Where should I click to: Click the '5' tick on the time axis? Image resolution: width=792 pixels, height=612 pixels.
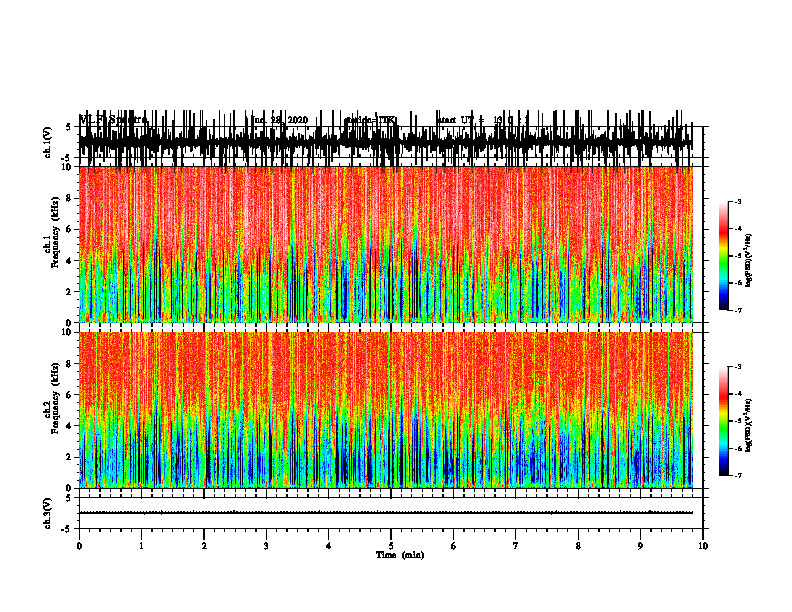pos(391,546)
